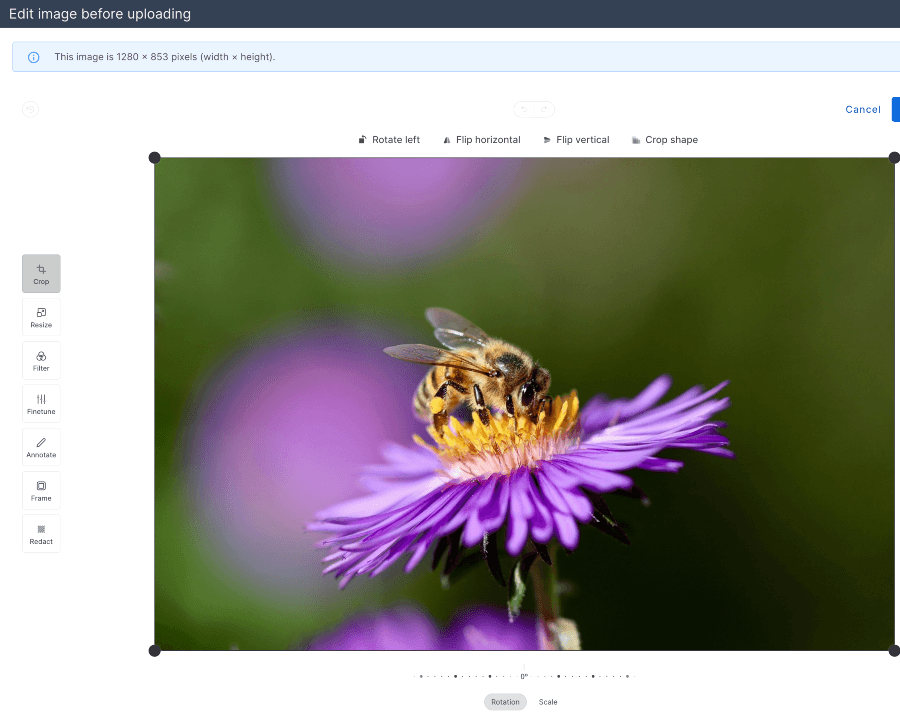Switch to the Rotation tab

pos(505,701)
